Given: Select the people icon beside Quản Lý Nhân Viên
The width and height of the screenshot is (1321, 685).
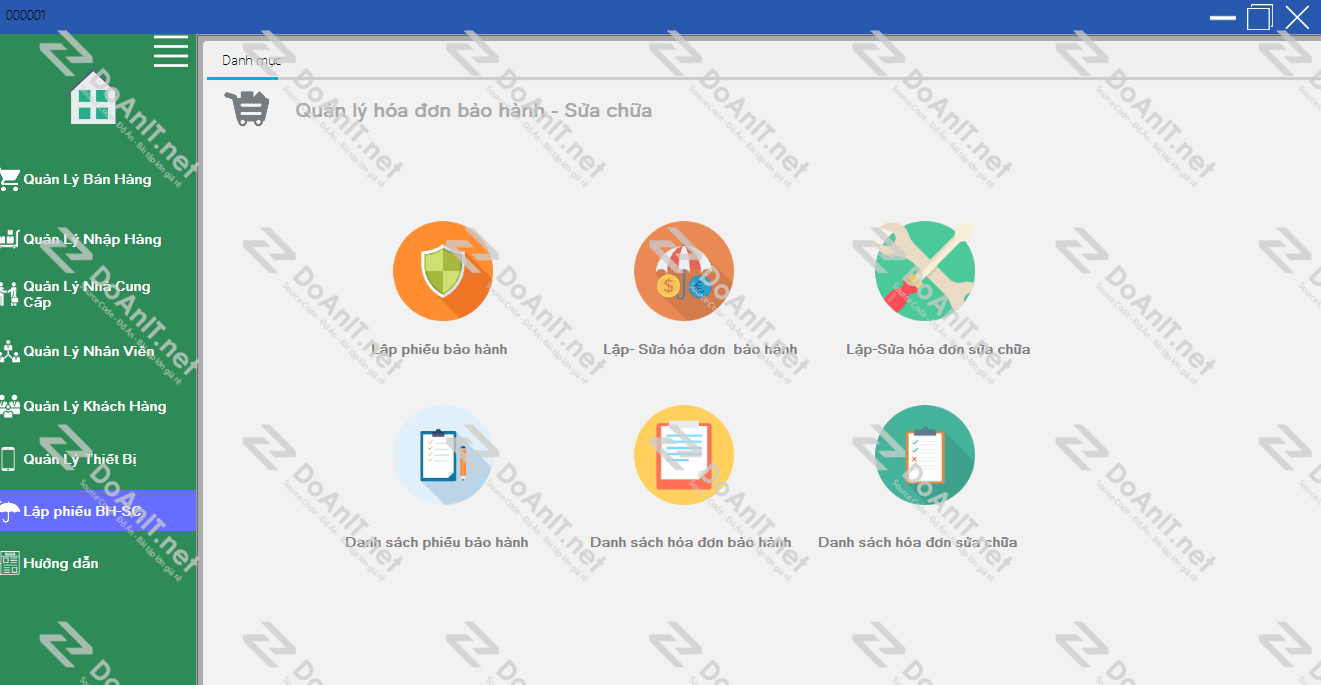Looking at the screenshot, I should [10, 351].
